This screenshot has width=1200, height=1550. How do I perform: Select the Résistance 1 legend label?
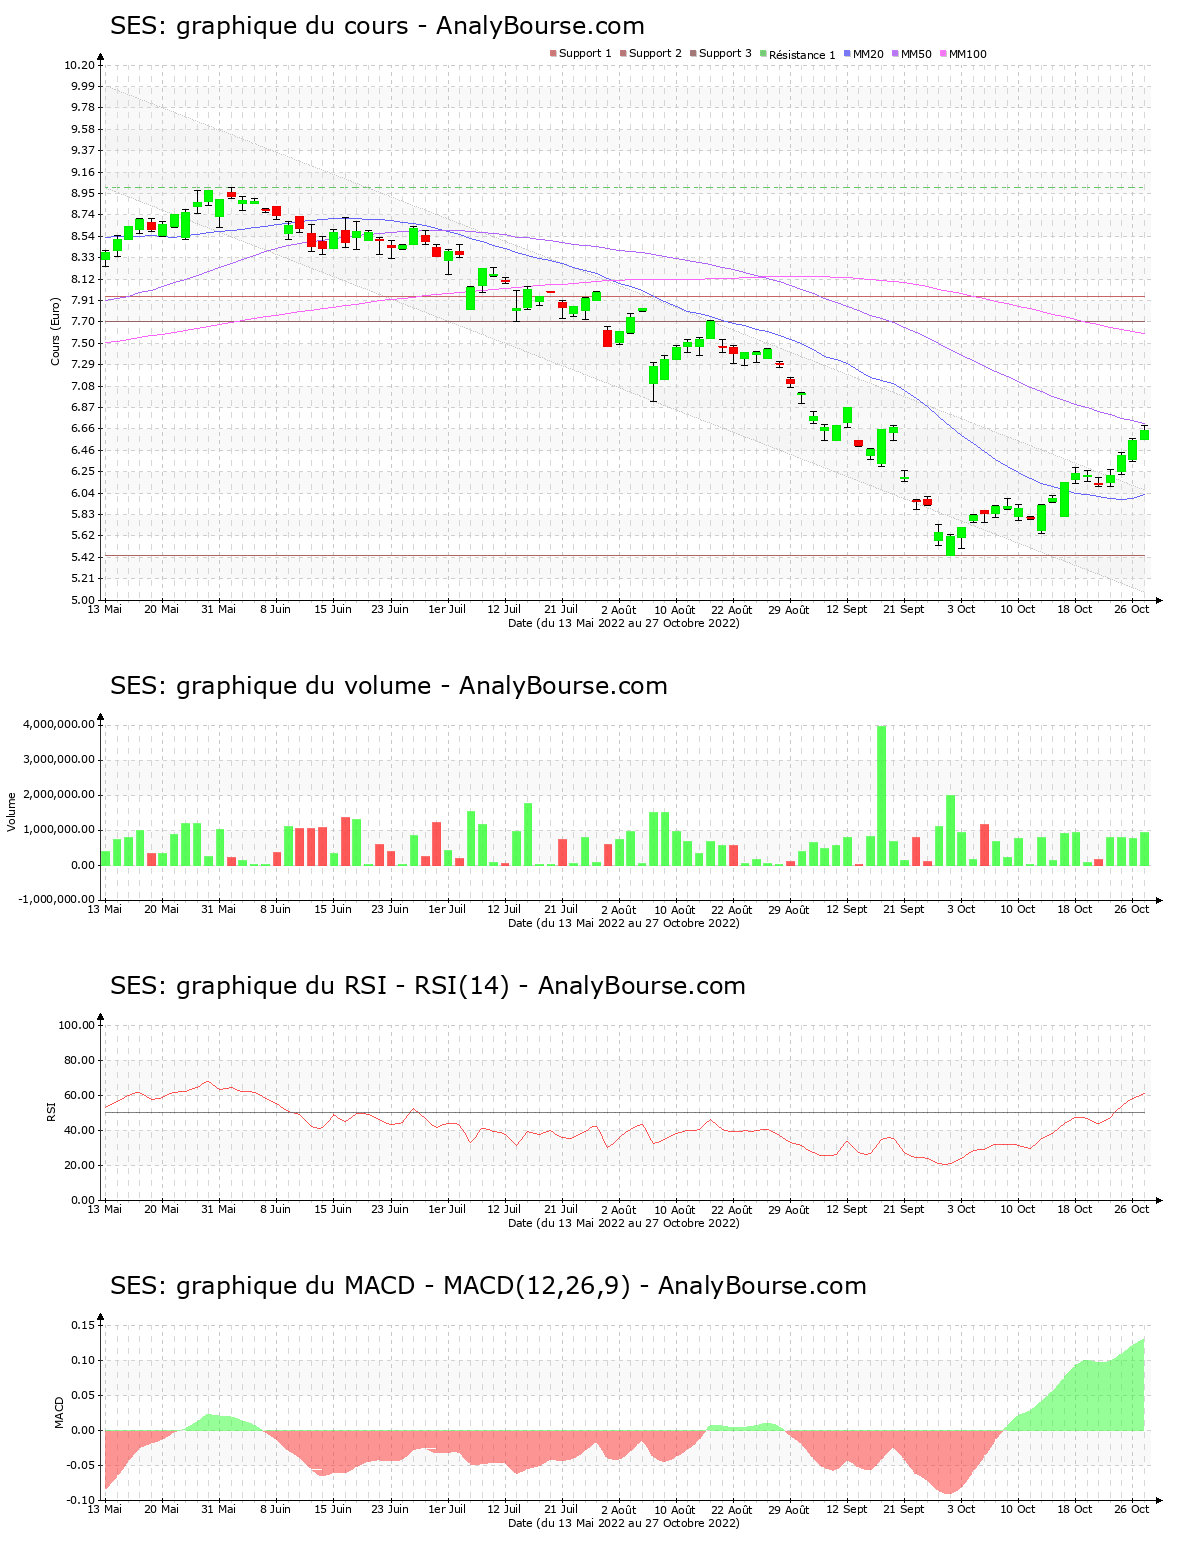click(x=802, y=55)
